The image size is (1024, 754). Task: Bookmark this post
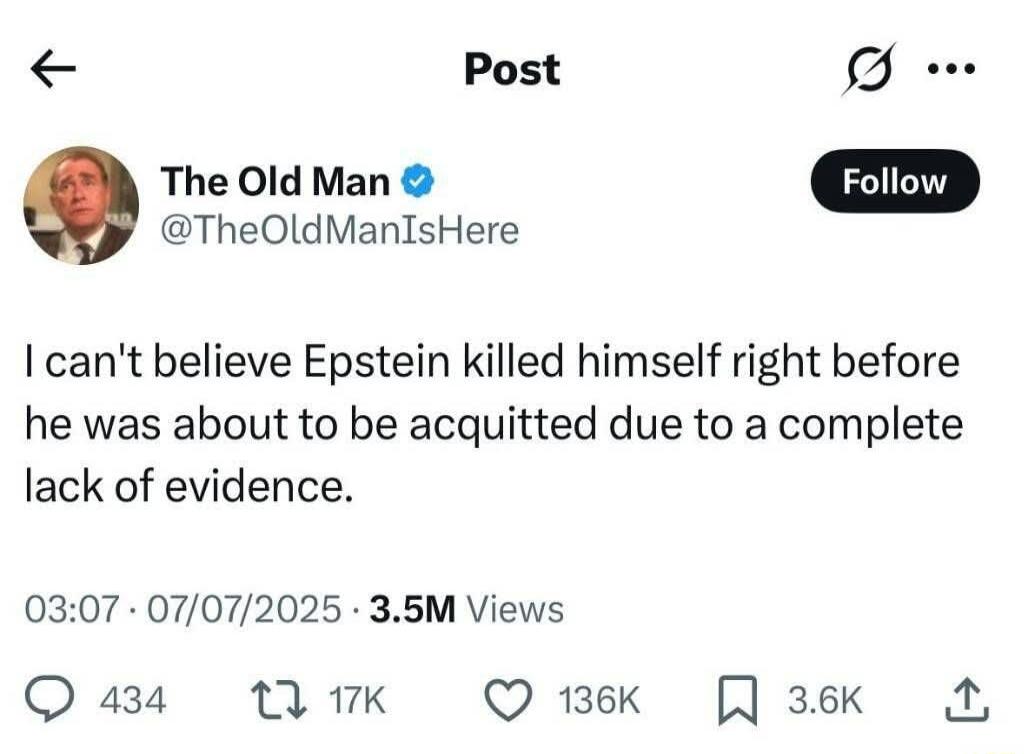click(x=738, y=700)
